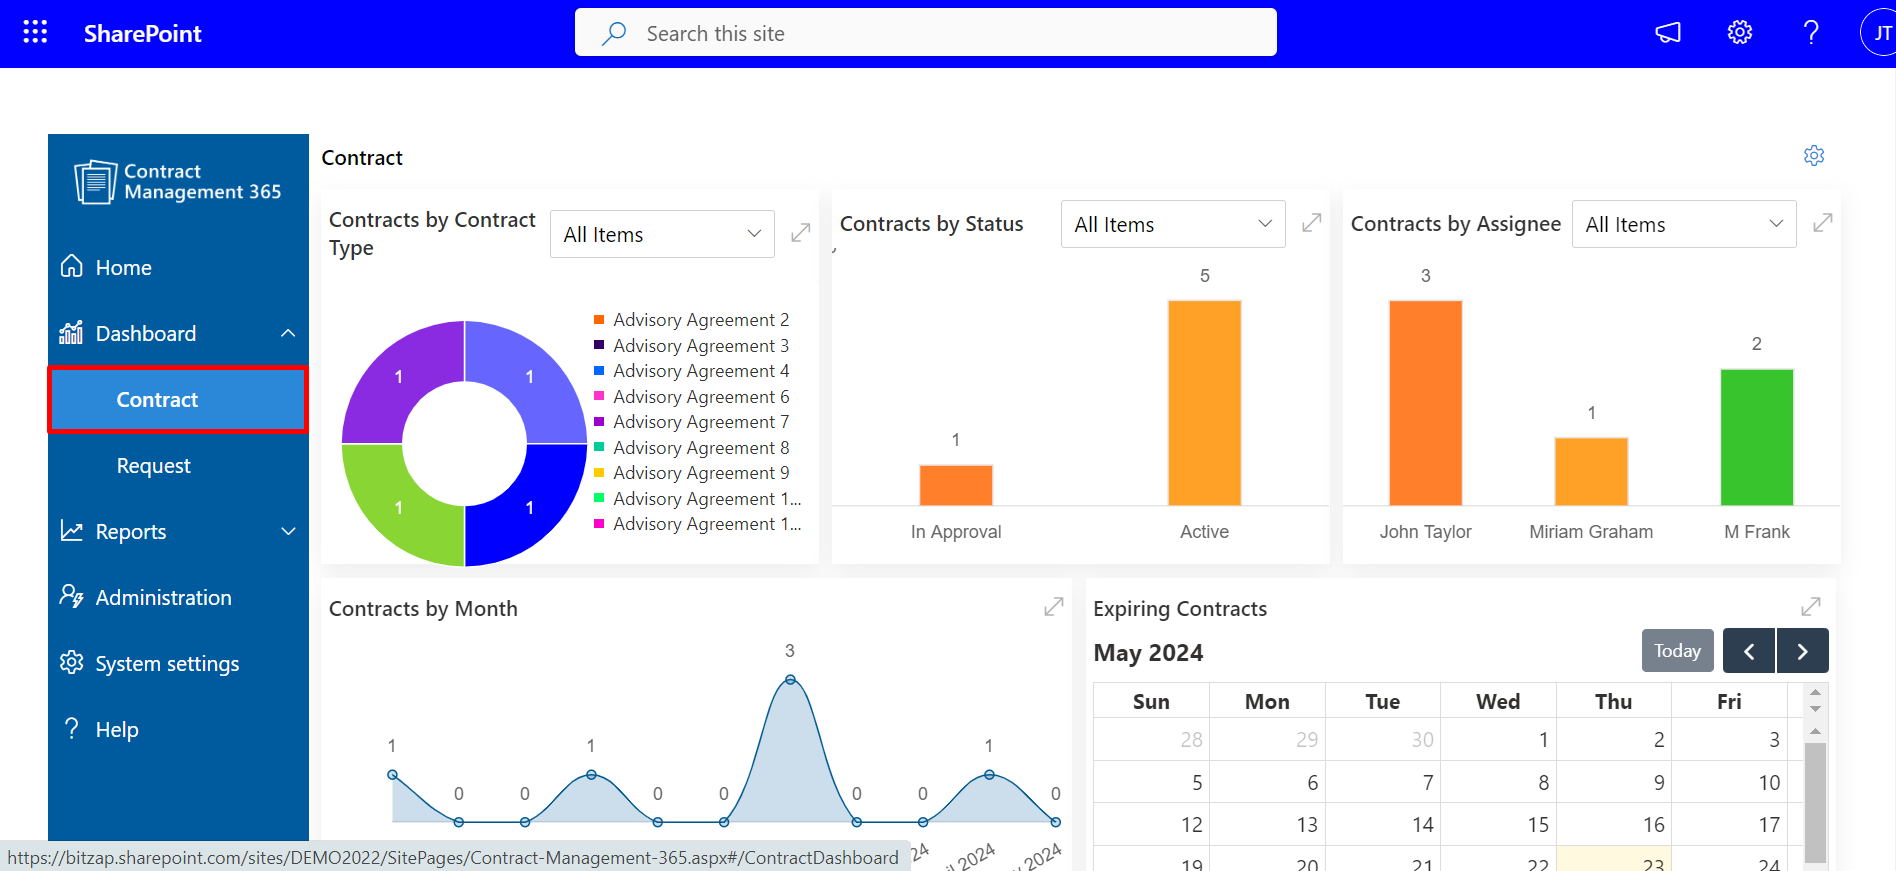Expand Contracts by Status chart

click(x=1312, y=222)
